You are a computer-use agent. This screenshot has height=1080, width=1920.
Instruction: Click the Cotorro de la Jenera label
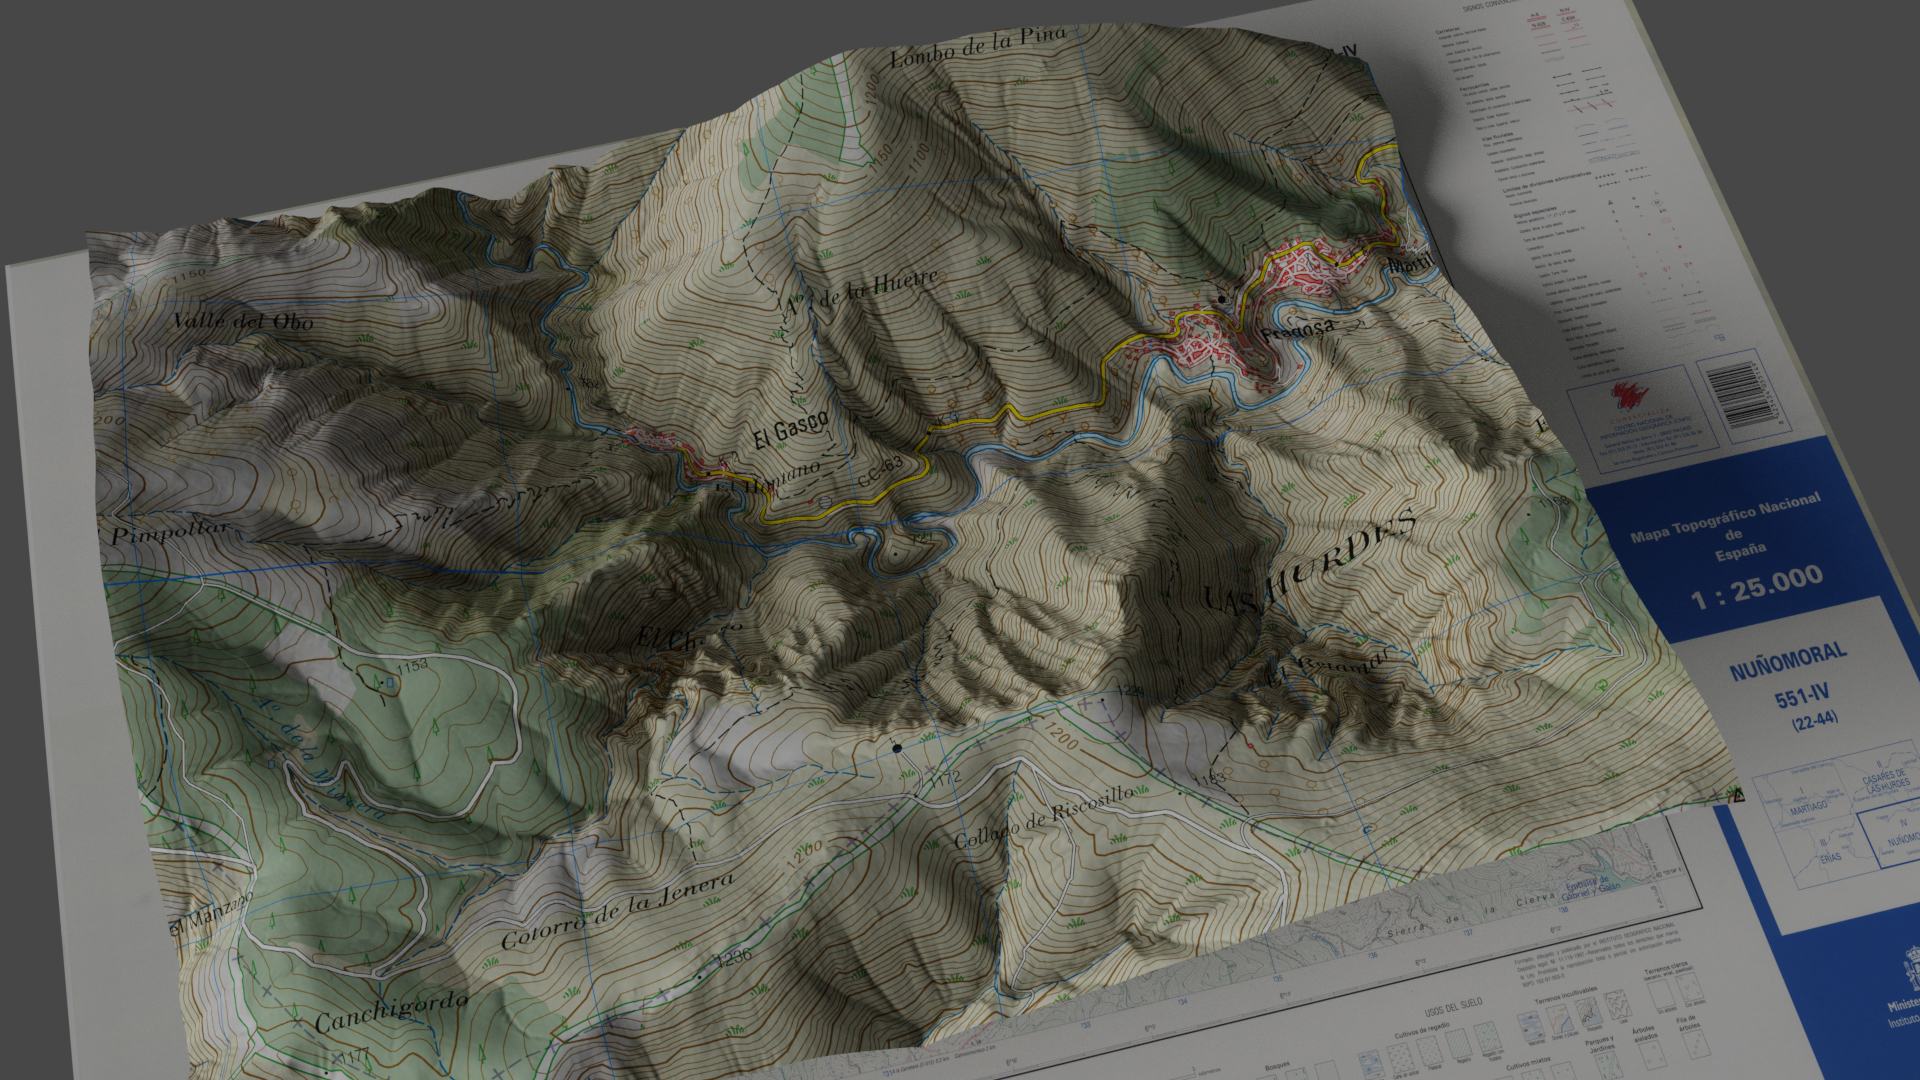click(617, 912)
